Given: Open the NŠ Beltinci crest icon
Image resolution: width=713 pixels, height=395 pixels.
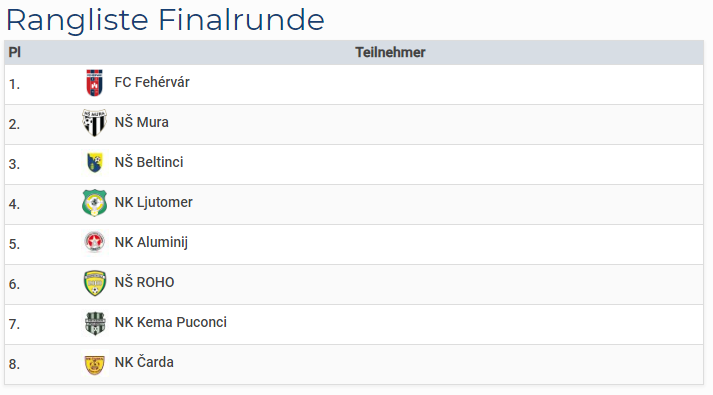Looking at the screenshot, I should click(95, 163).
